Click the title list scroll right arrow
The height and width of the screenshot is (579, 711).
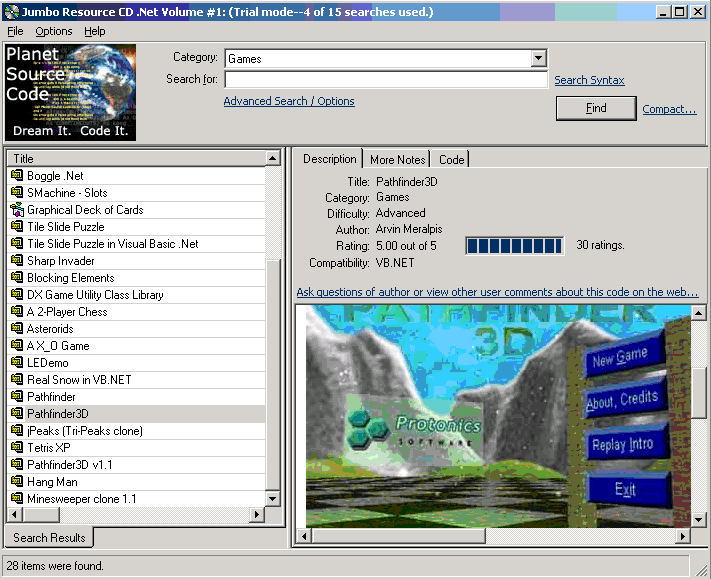click(x=257, y=514)
